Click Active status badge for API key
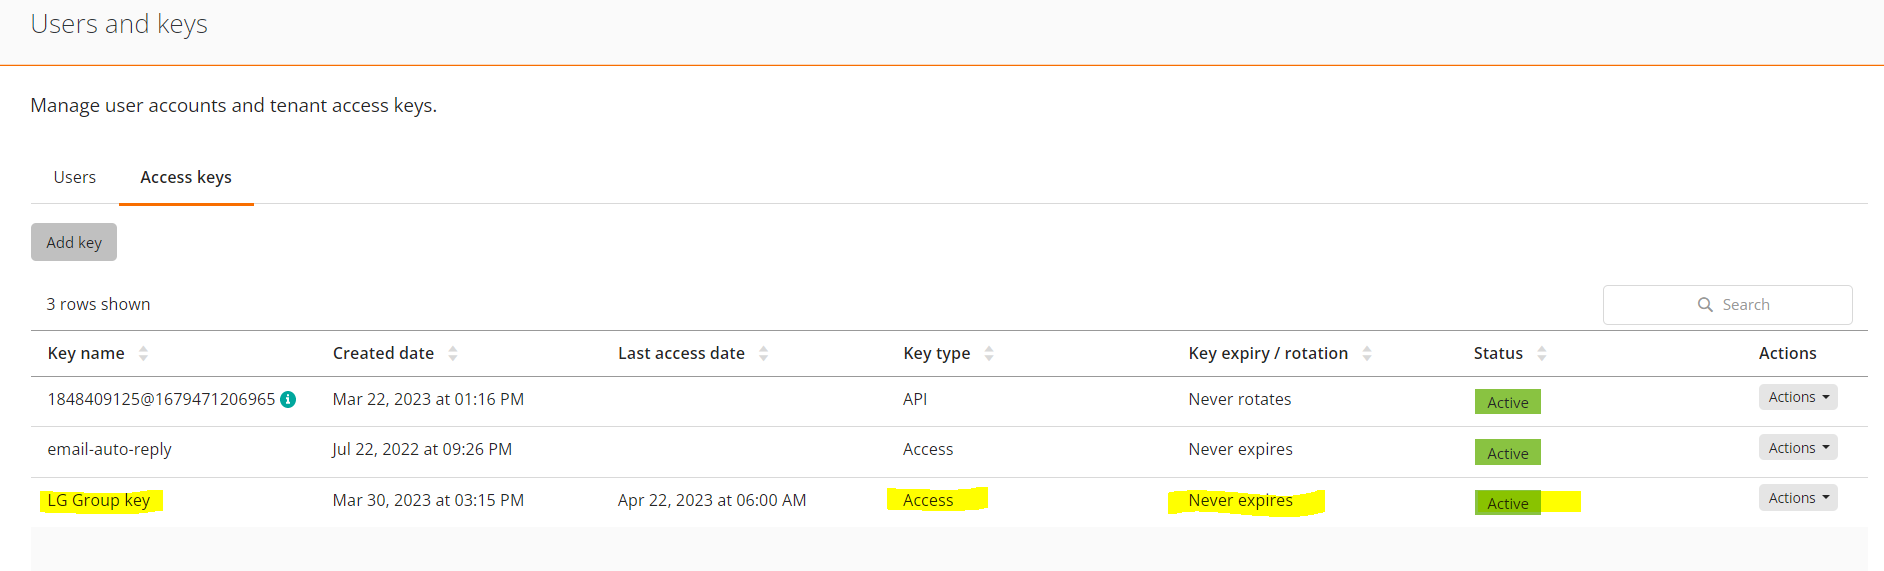 [1507, 402]
